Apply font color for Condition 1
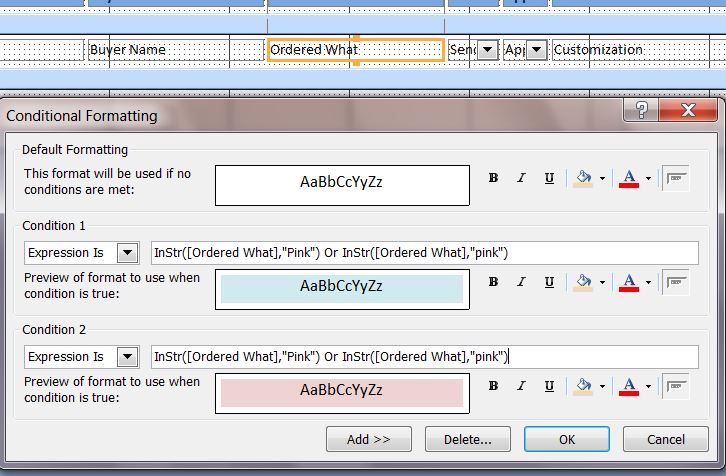 pyautogui.click(x=629, y=282)
